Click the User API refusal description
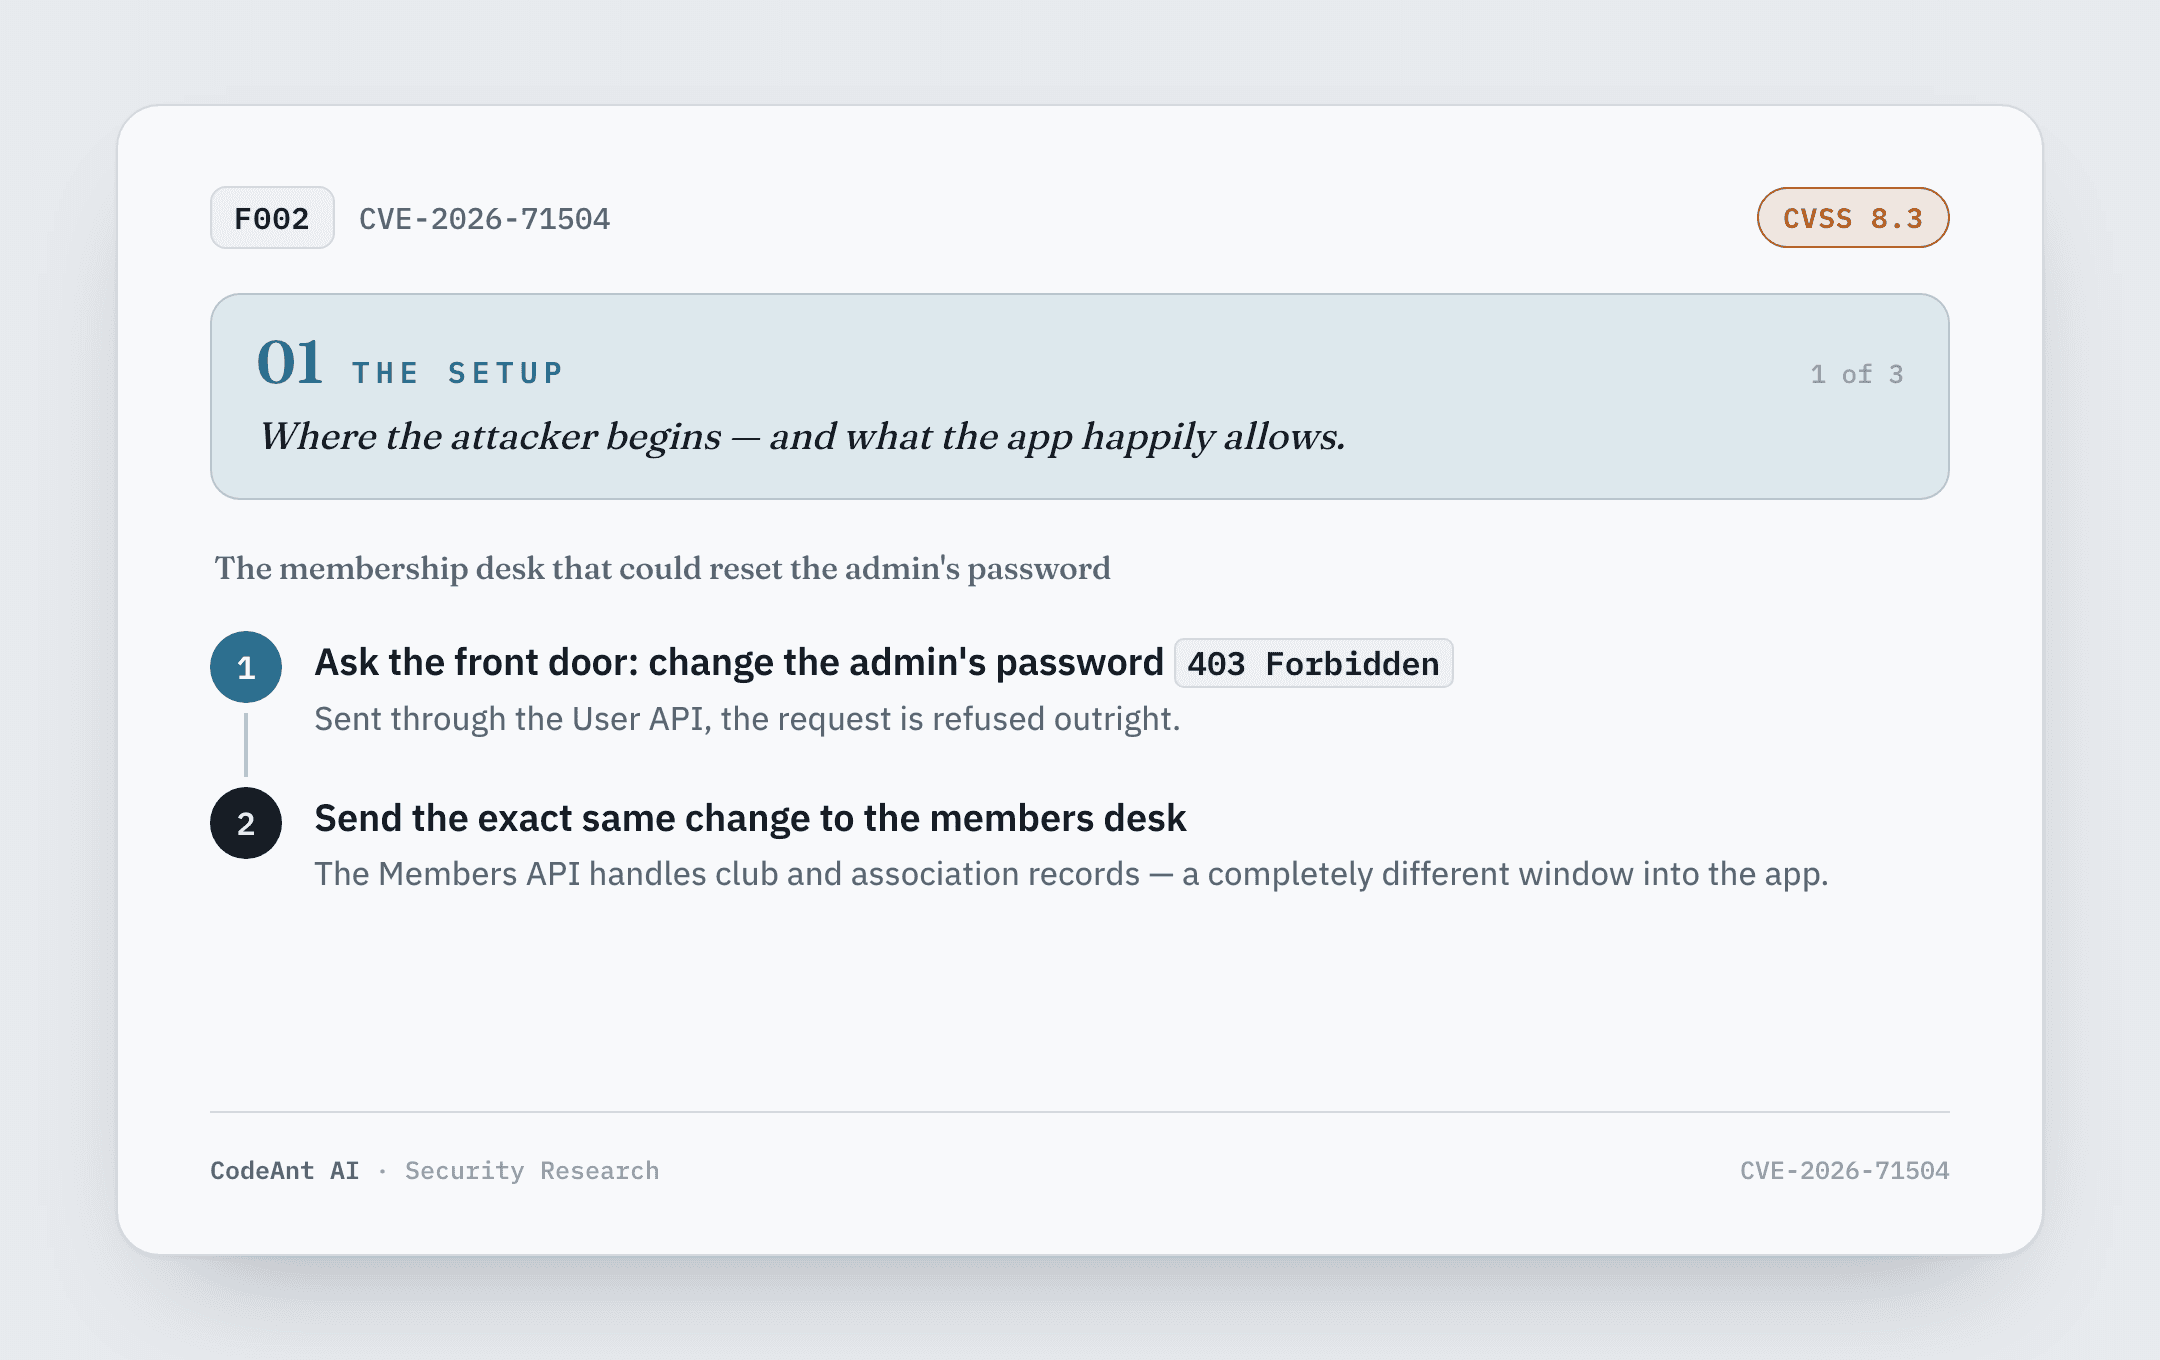Screen dimensions: 2160x1360 pyautogui.click(x=747, y=719)
